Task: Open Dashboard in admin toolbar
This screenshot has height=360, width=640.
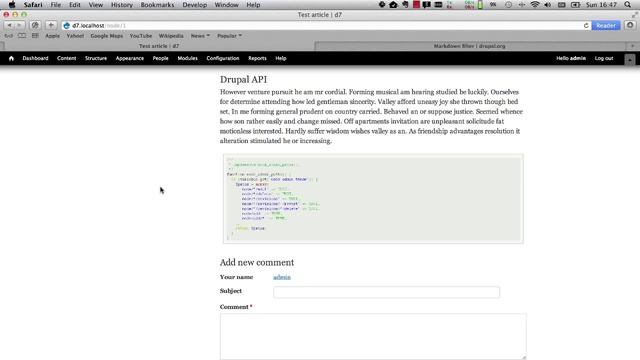Action: coord(36,58)
